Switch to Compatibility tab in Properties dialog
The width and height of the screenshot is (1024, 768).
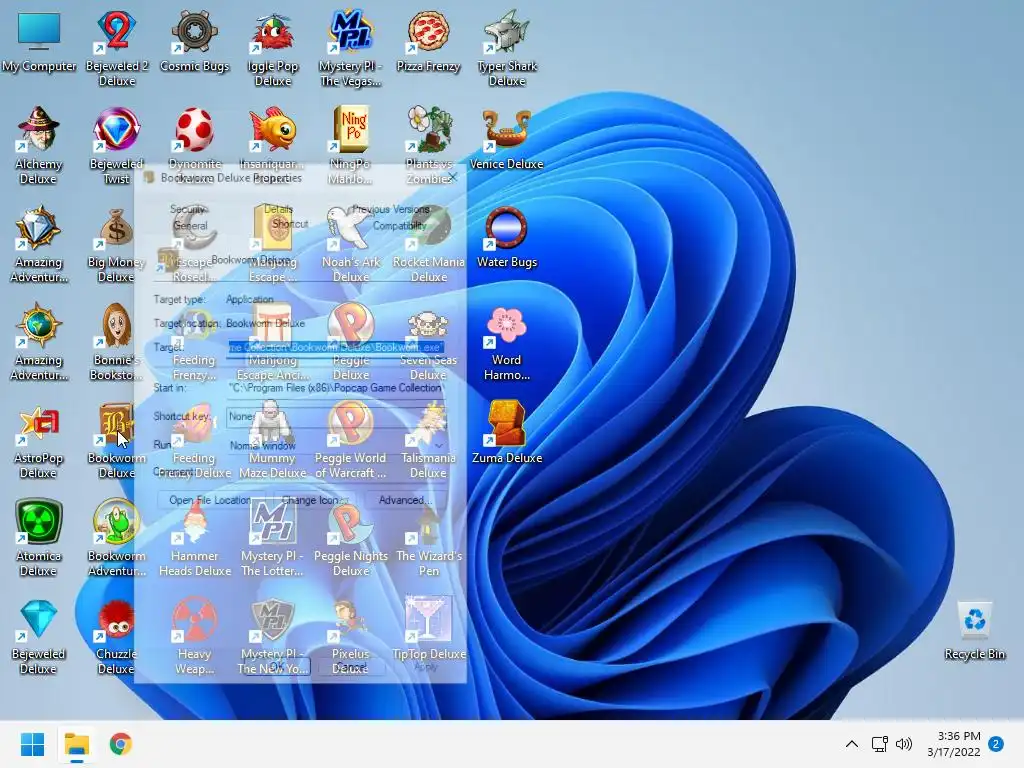pyautogui.click(x=400, y=225)
